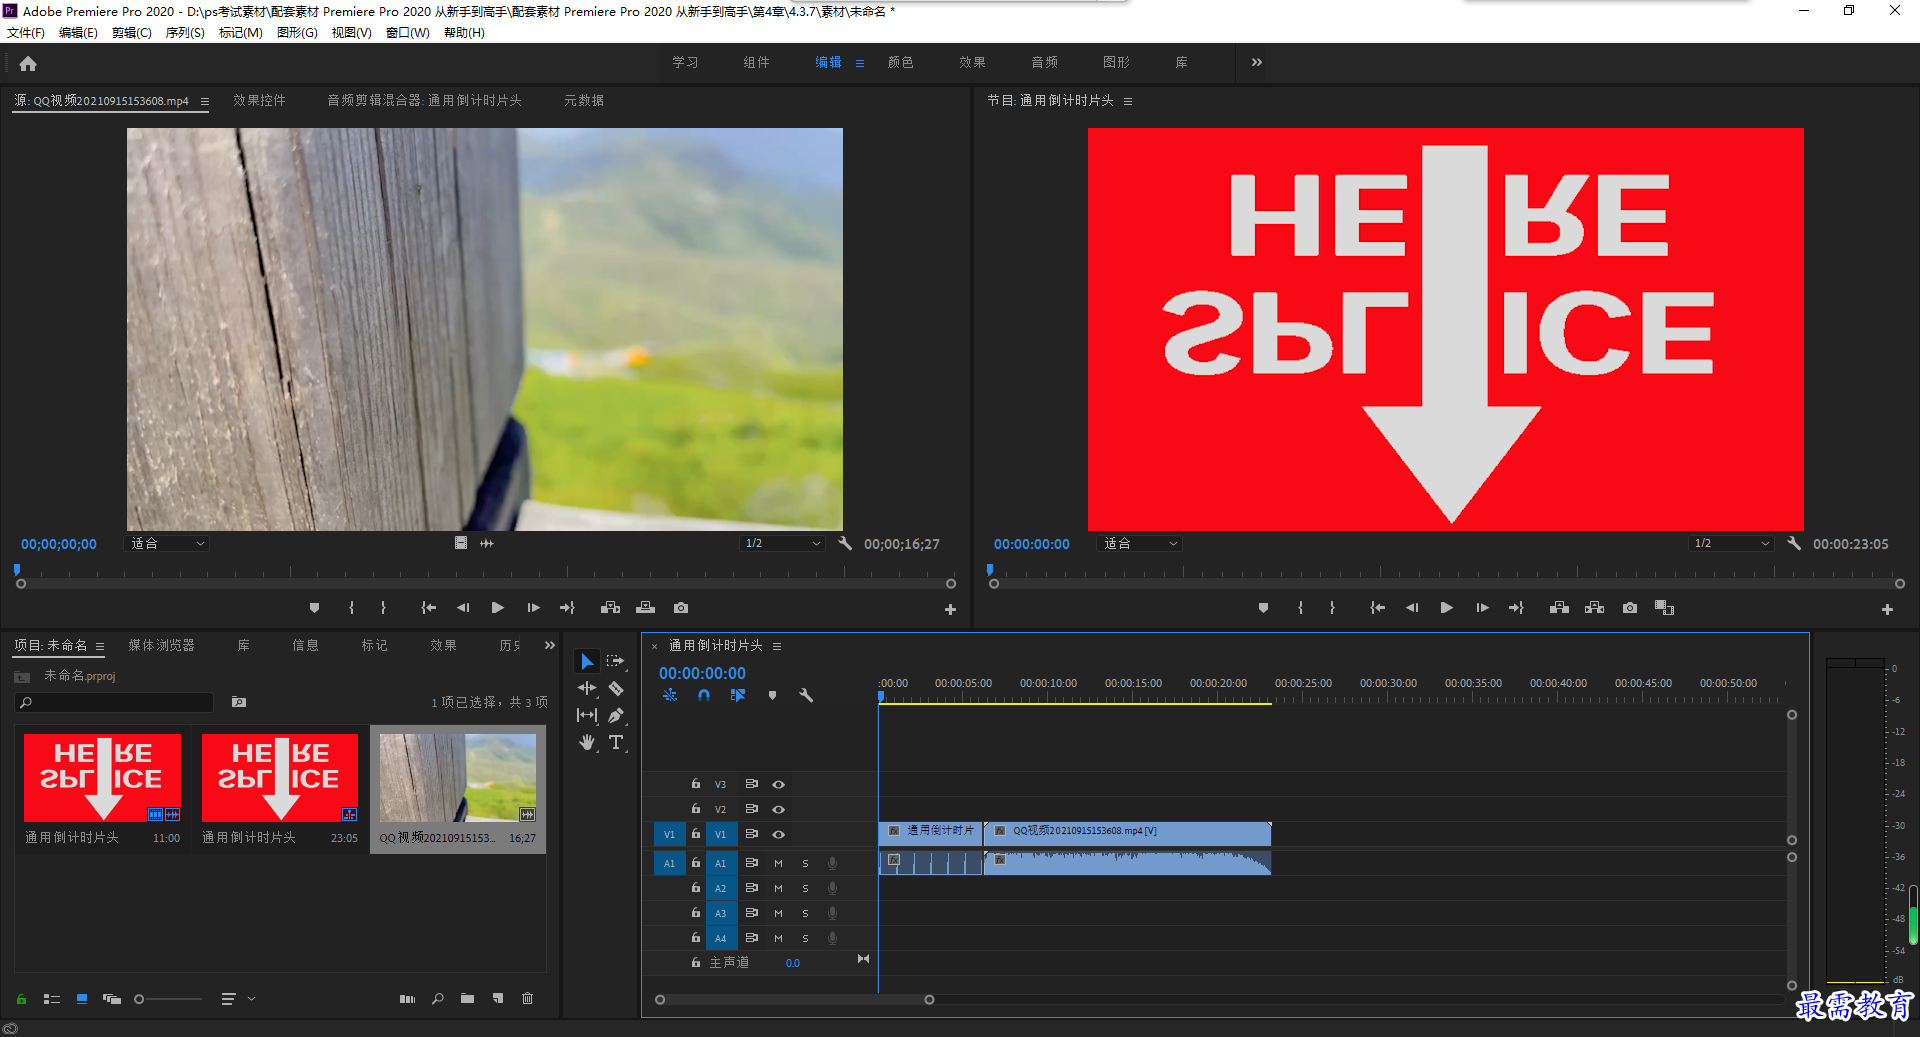Click Overwrite button in source monitor
Viewport: 1920px width, 1037px height.
coord(646,607)
